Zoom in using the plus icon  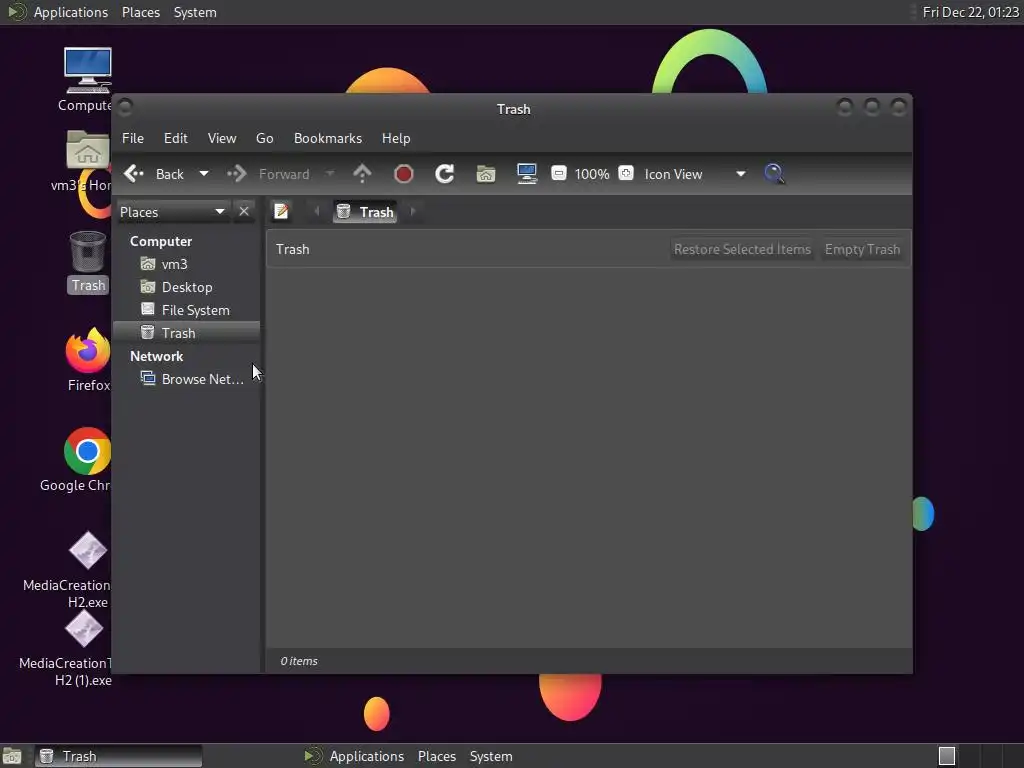(x=626, y=174)
